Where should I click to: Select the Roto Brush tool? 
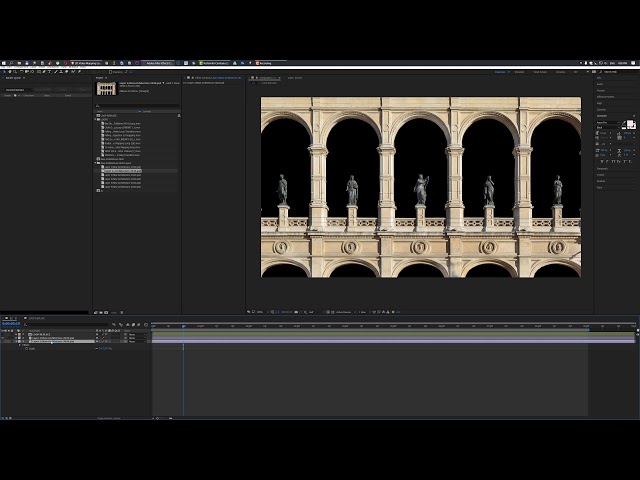click(x=73, y=72)
